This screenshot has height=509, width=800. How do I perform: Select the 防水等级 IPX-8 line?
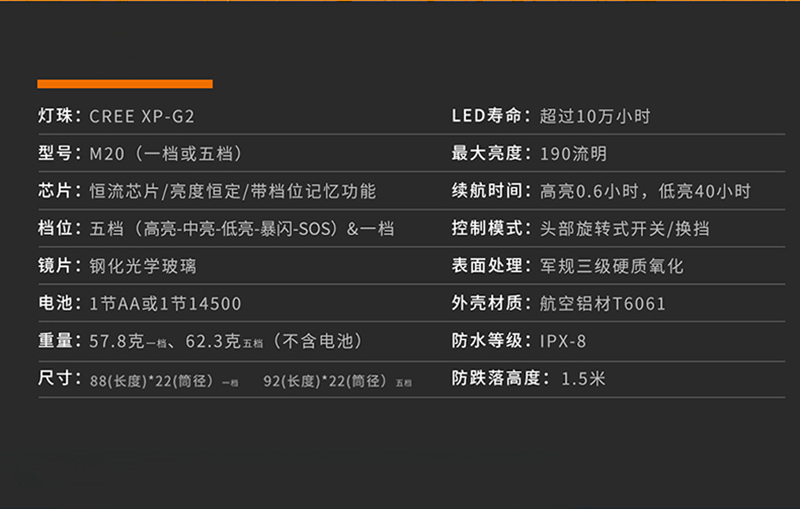tap(519, 341)
